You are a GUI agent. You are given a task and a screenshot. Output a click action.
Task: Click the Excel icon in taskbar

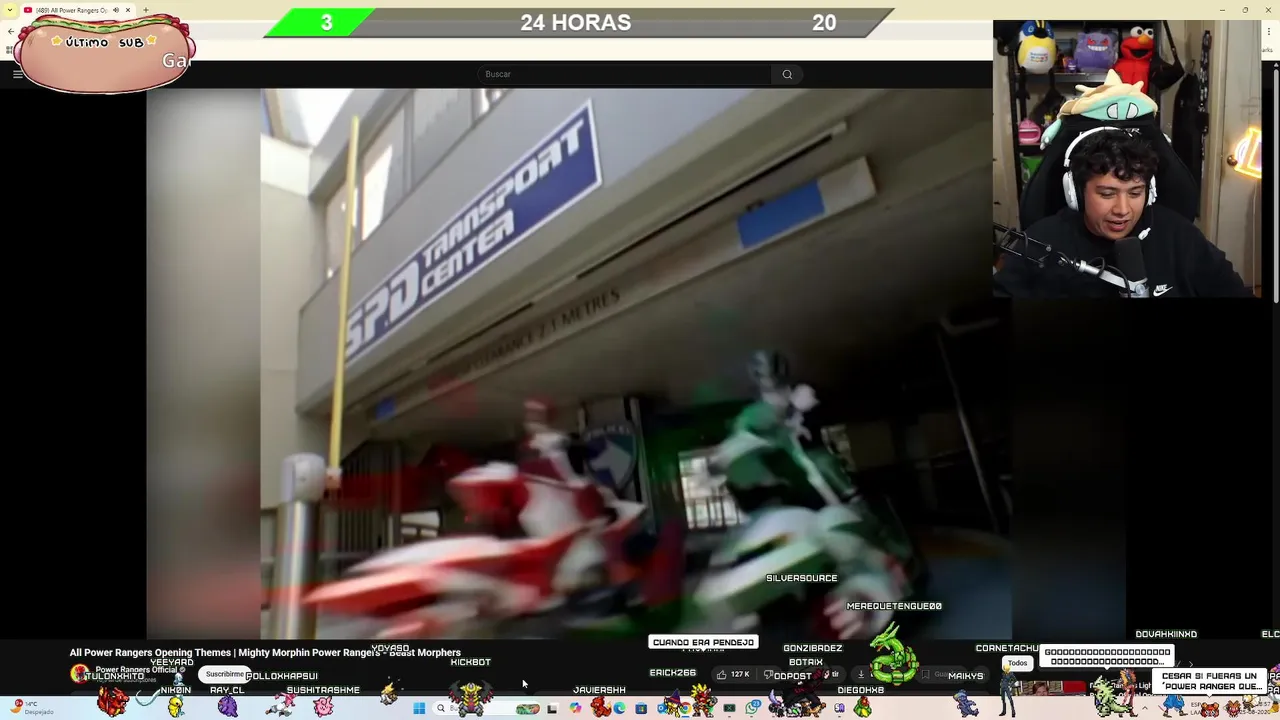pos(729,708)
